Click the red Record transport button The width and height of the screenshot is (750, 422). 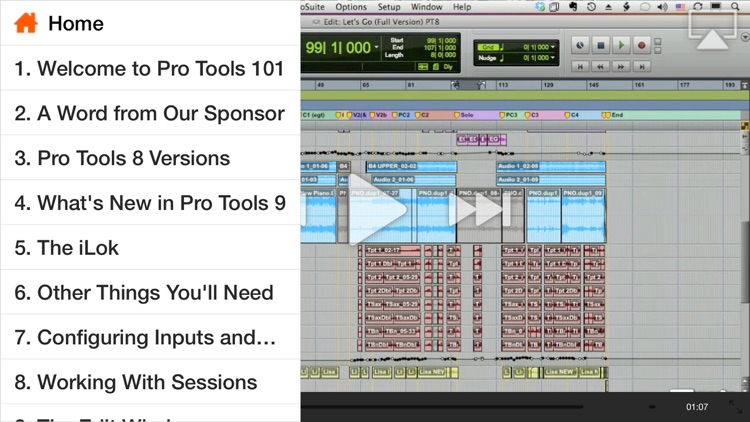(x=642, y=45)
